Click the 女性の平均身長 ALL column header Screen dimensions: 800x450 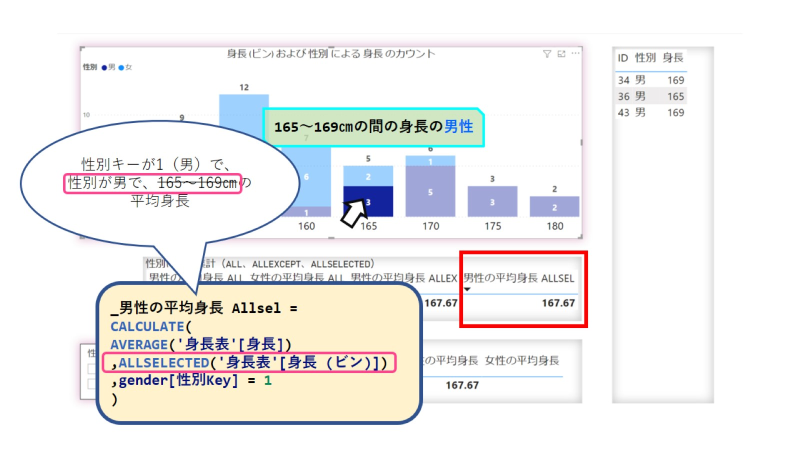click(x=297, y=278)
